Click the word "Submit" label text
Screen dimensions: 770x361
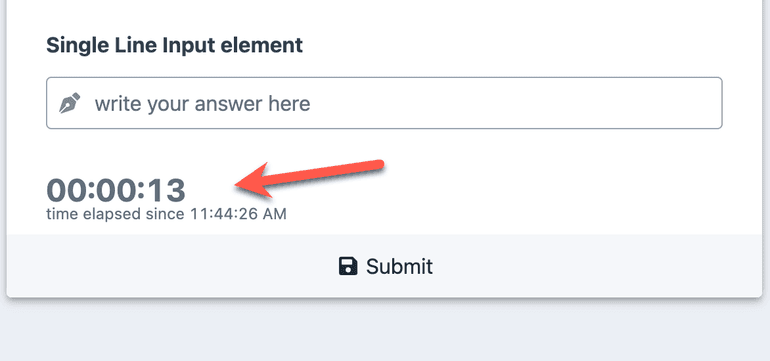399,266
